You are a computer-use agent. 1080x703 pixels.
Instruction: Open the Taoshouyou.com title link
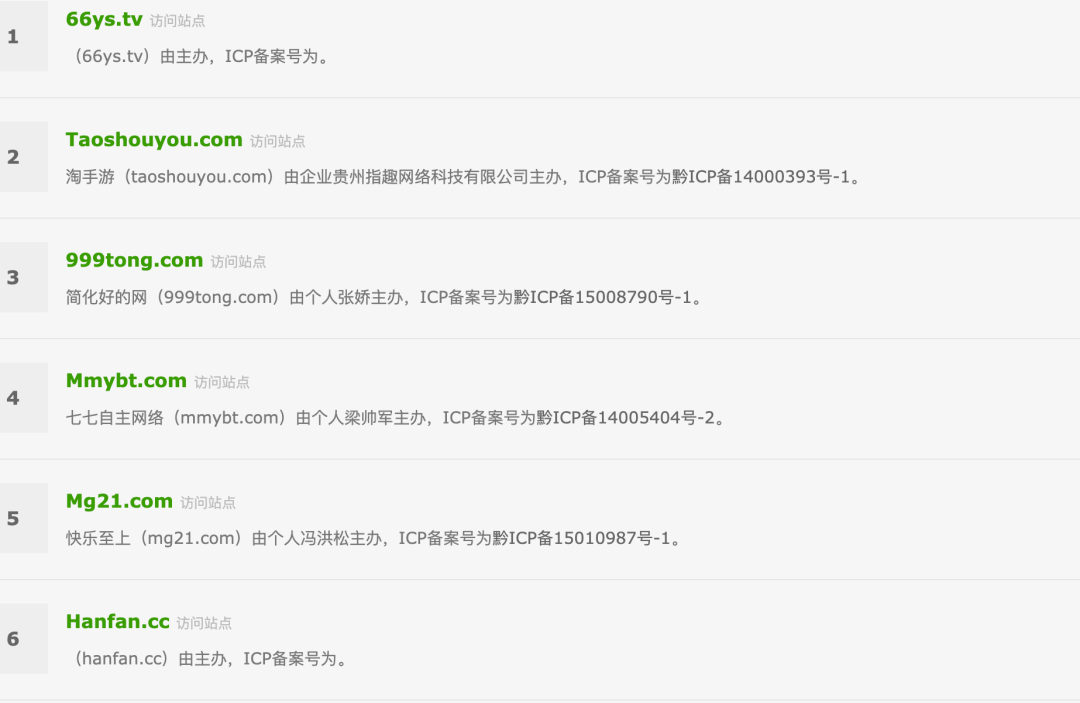click(x=154, y=140)
